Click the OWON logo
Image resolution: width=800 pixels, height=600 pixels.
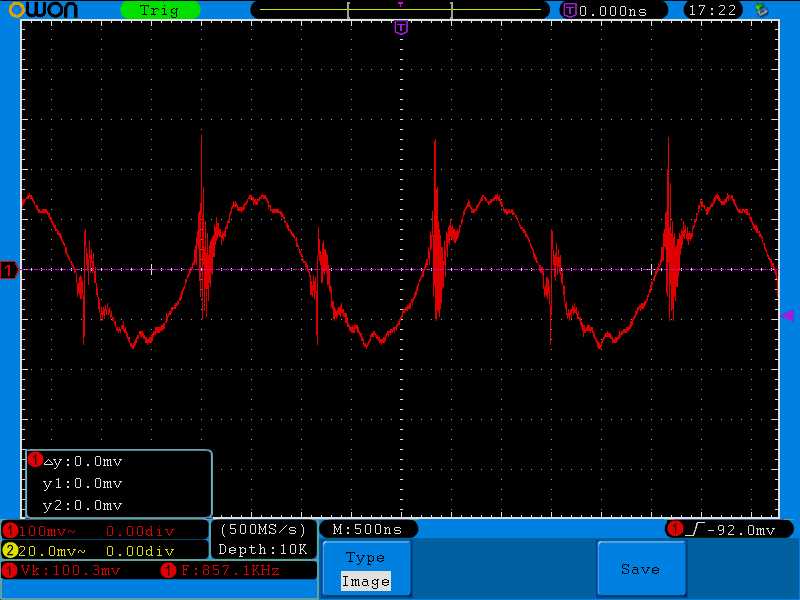pos(43,9)
